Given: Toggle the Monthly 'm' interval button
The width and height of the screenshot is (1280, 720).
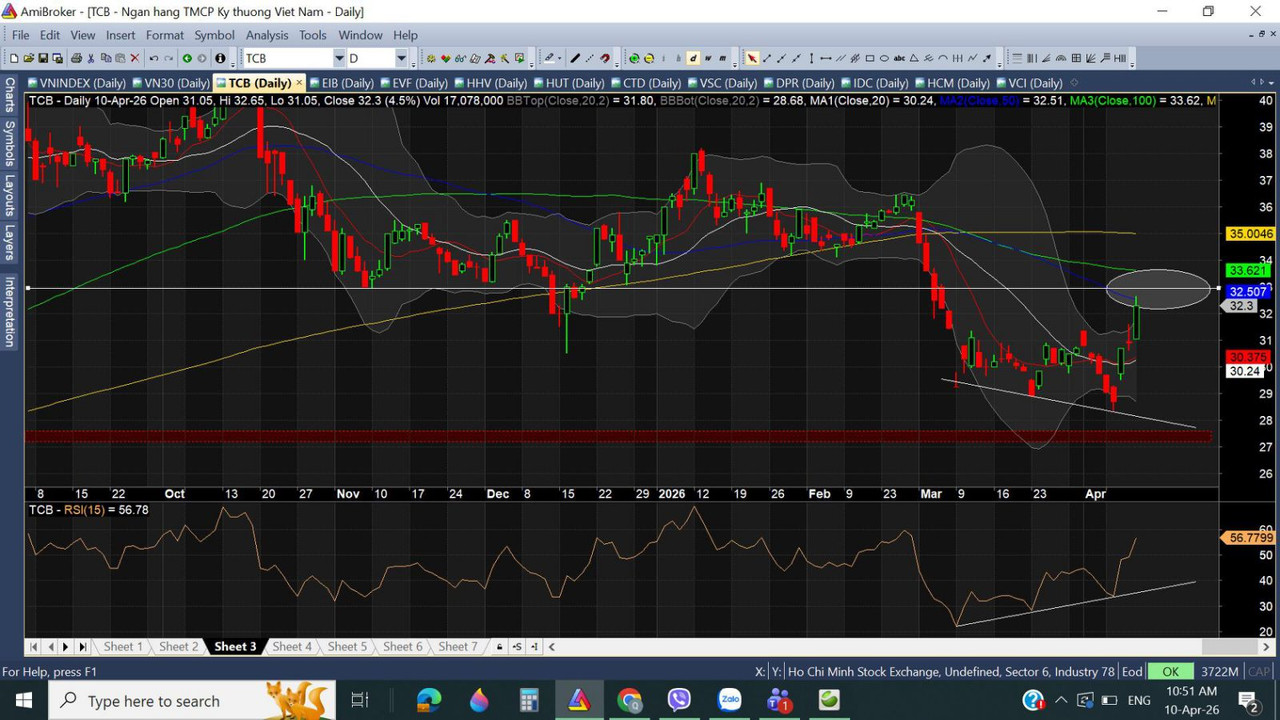Looking at the screenshot, I should tap(722, 58).
